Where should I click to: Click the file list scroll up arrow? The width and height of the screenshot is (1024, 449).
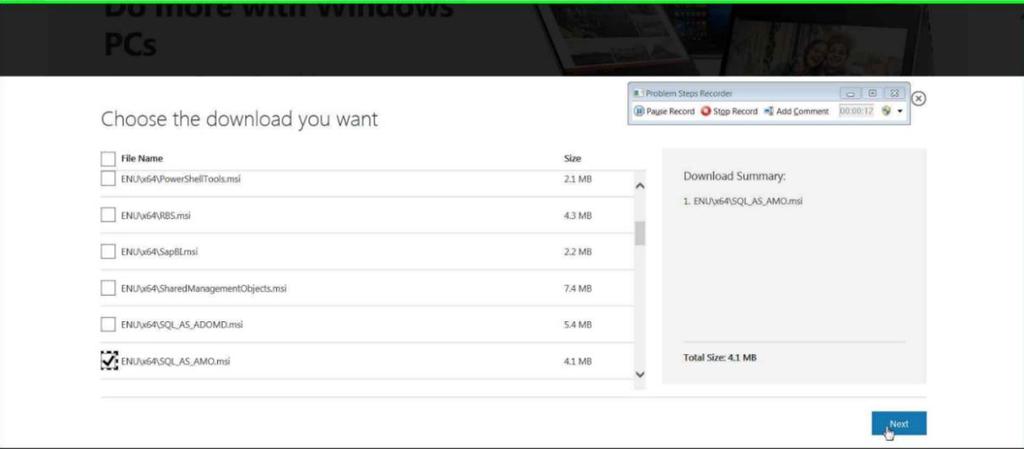pos(640,186)
